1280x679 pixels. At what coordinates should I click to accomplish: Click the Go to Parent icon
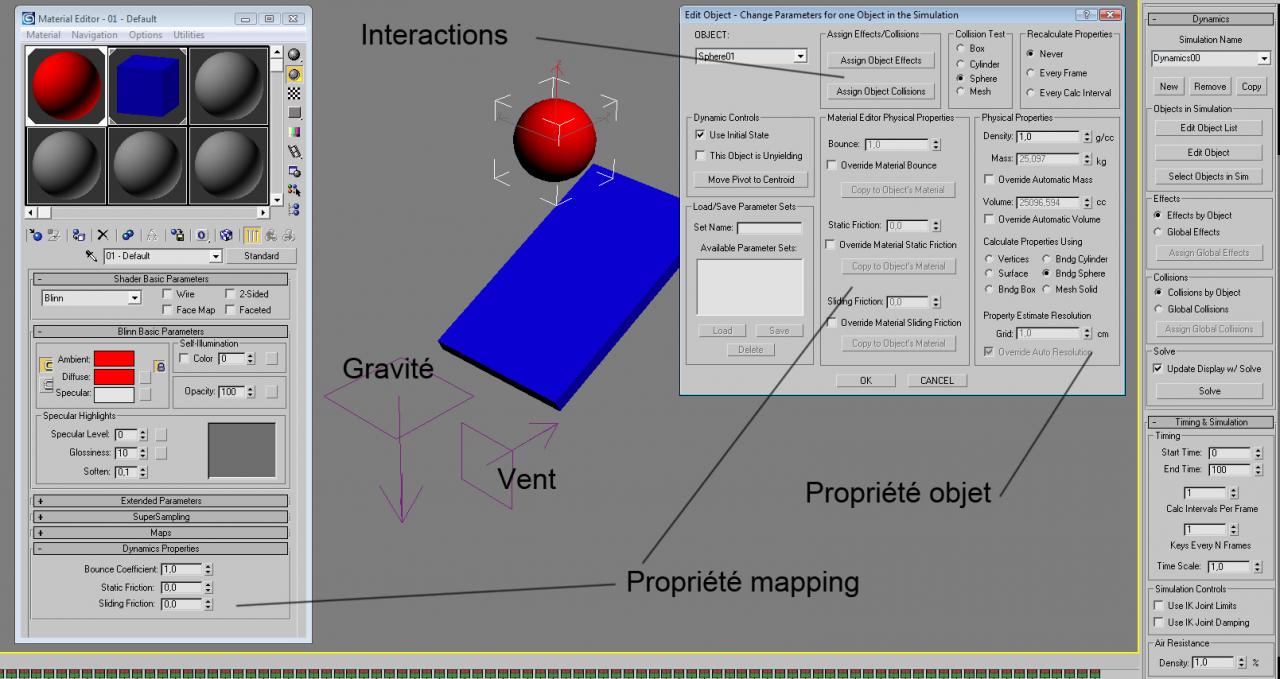(x=271, y=235)
